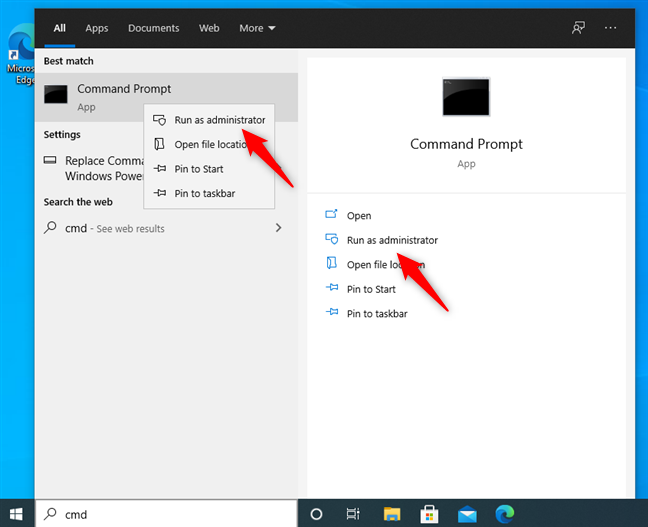The height and width of the screenshot is (527, 648).
Task: Click Pin to Start in preview pane
Action: point(371,289)
